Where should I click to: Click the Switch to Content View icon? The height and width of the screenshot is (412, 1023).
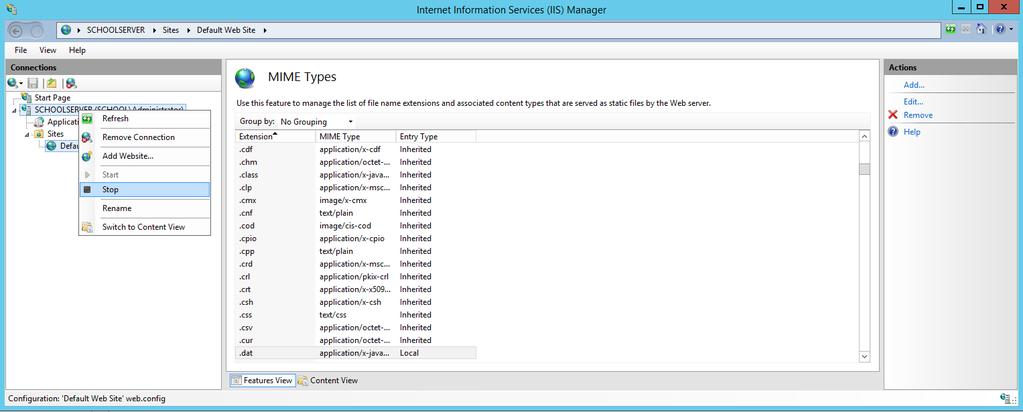click(x=87, y=227)
